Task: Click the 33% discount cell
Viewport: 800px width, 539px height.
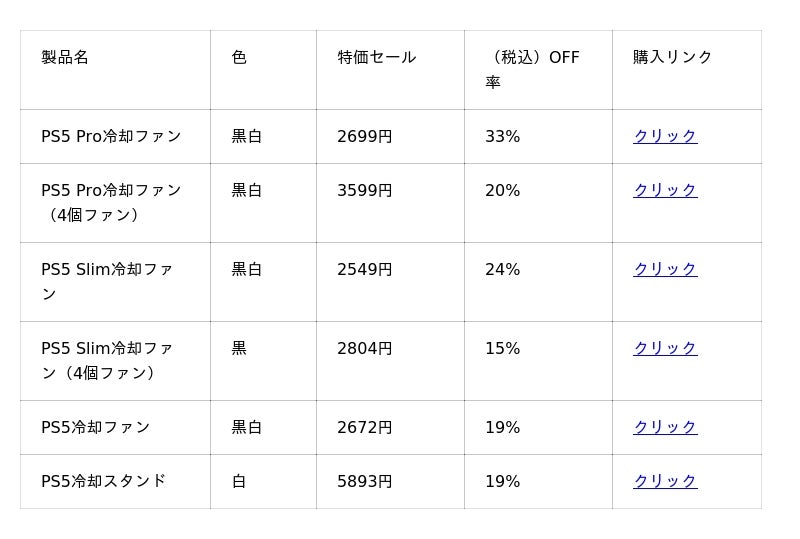Action: [502, 136]
